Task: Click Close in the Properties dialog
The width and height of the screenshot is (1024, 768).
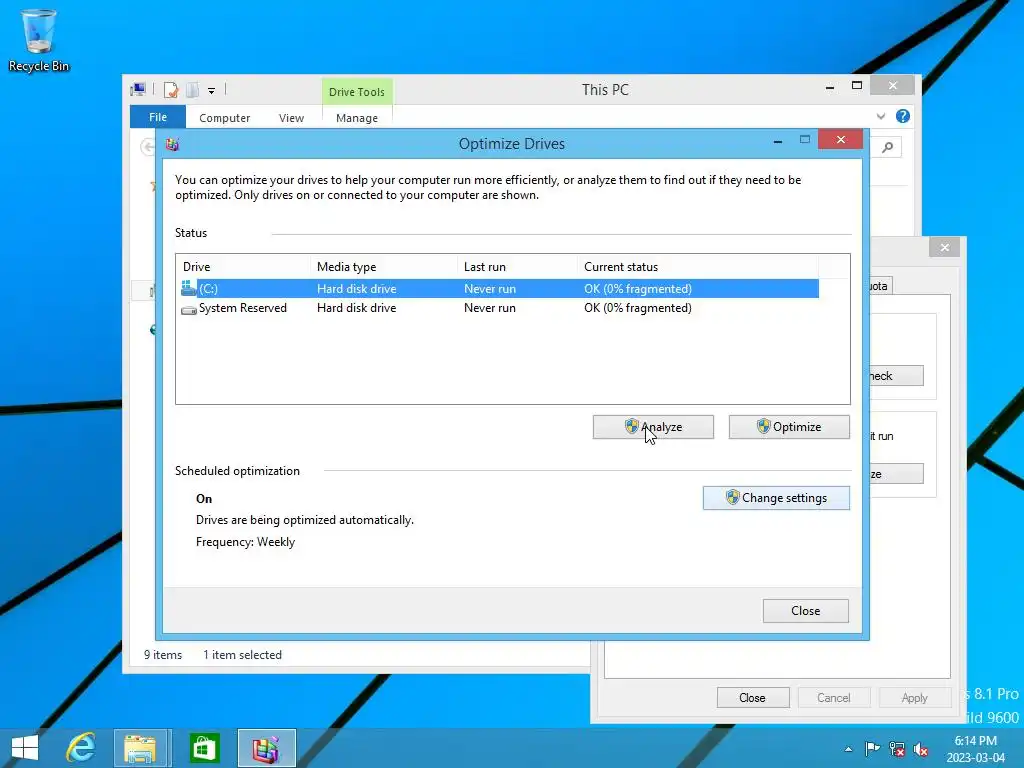Action: point(752,697)
